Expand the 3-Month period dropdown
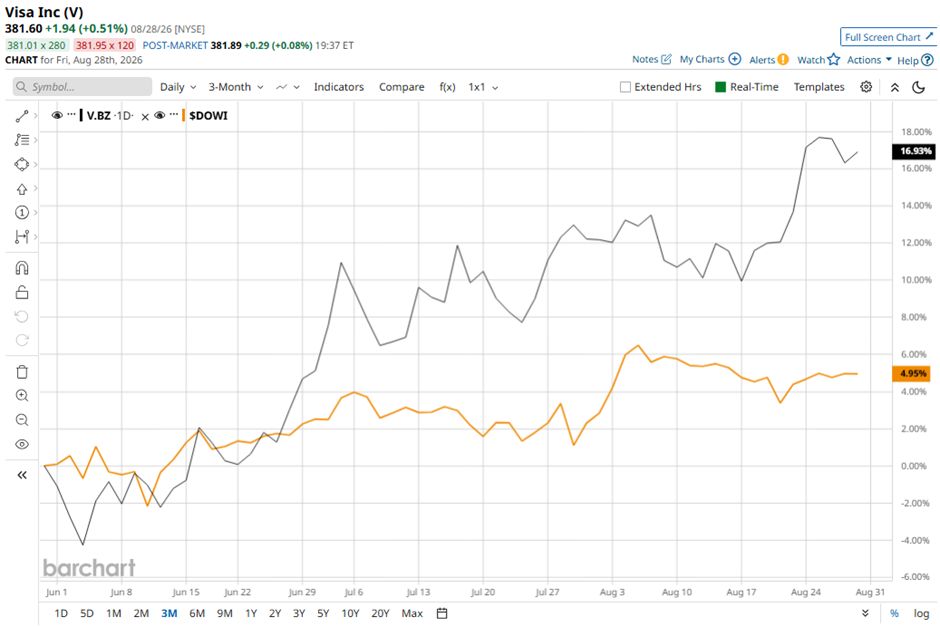 [236, 87]
